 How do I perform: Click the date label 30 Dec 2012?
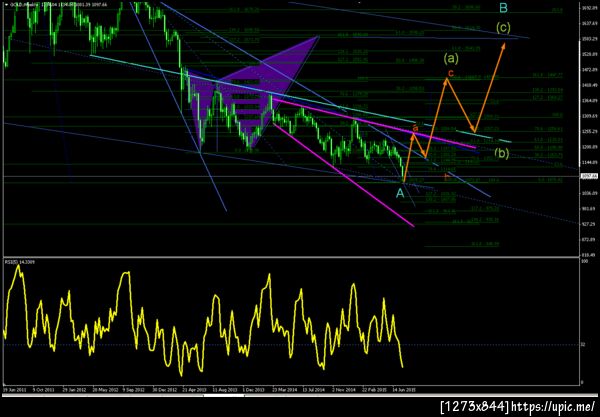(164, 390)
